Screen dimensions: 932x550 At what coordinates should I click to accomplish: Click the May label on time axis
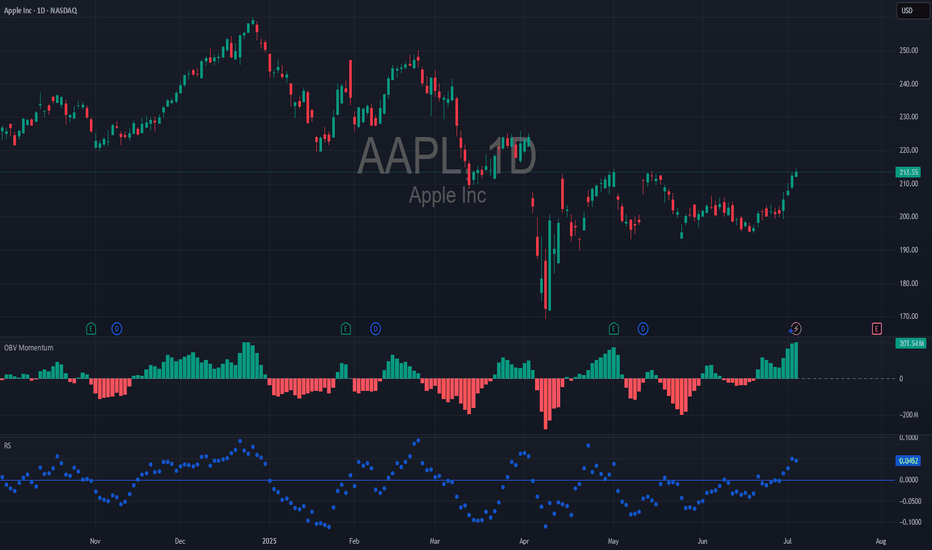pyautogui.click(x=613, y=542)
